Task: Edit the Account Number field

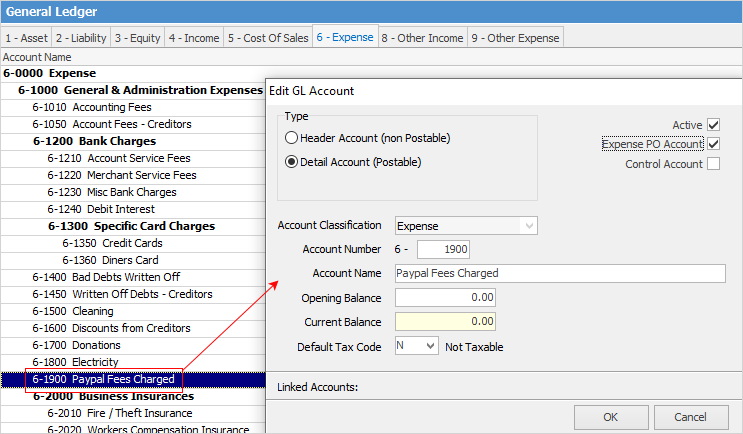Action: 443,249
